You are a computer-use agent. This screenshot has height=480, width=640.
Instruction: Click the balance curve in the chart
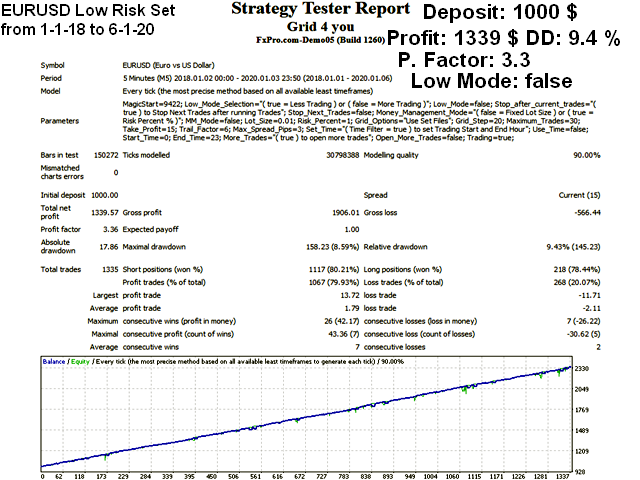point(306,416)
